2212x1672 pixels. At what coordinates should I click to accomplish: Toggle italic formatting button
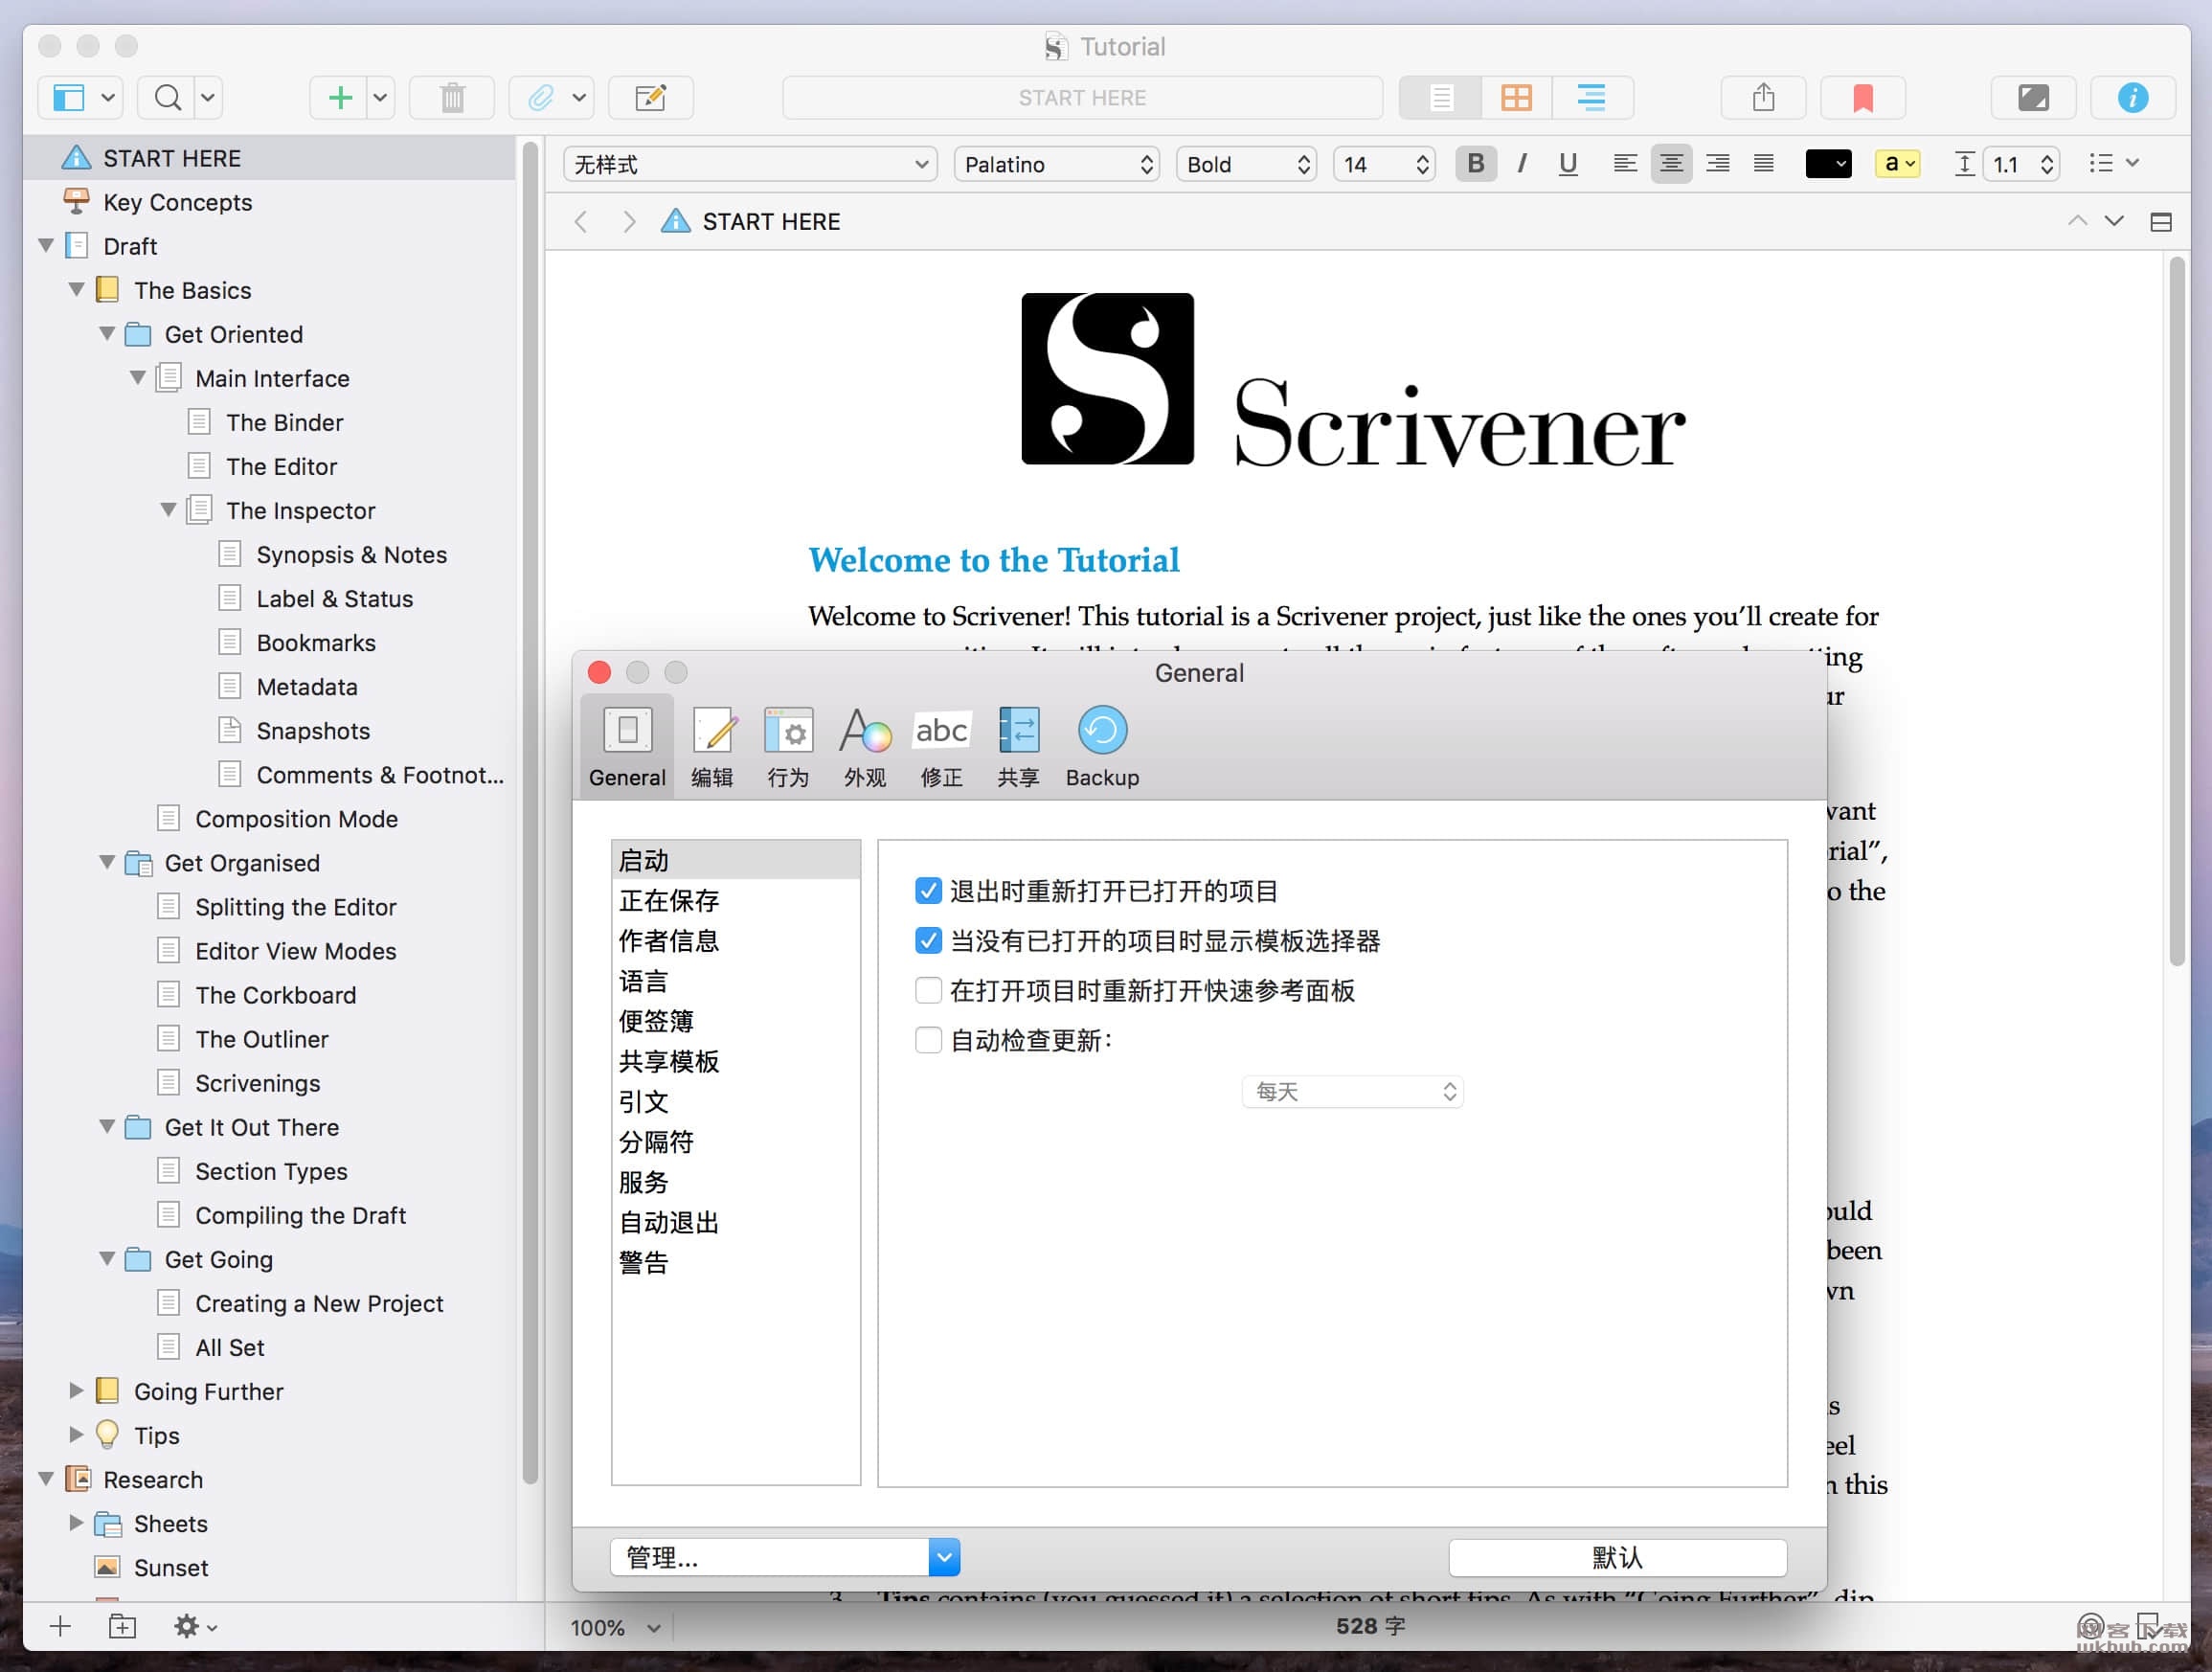[x=1522, y=164]
